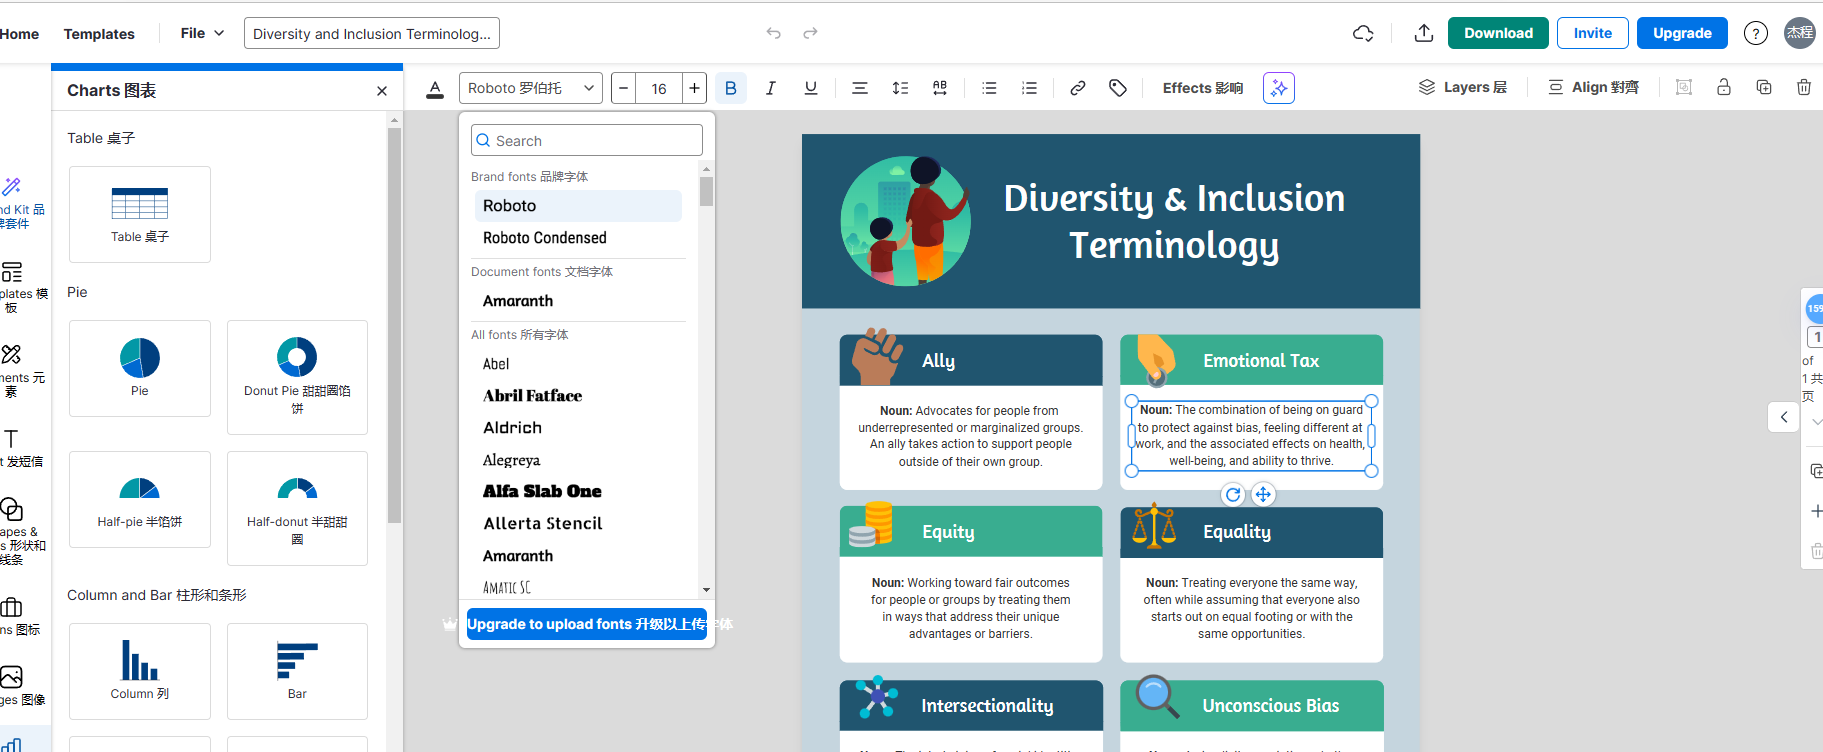Click the font Search field

587,140
